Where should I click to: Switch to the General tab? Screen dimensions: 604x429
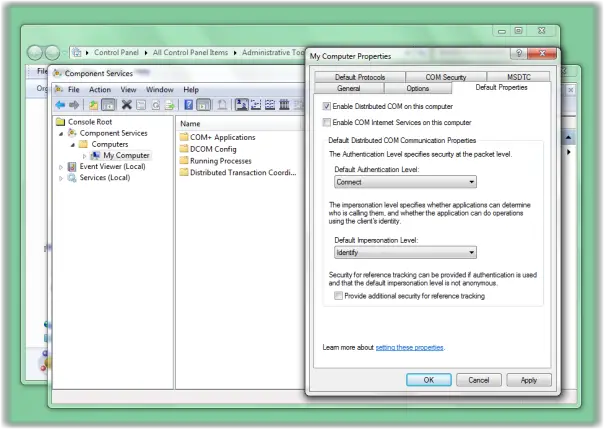[349, 88]
